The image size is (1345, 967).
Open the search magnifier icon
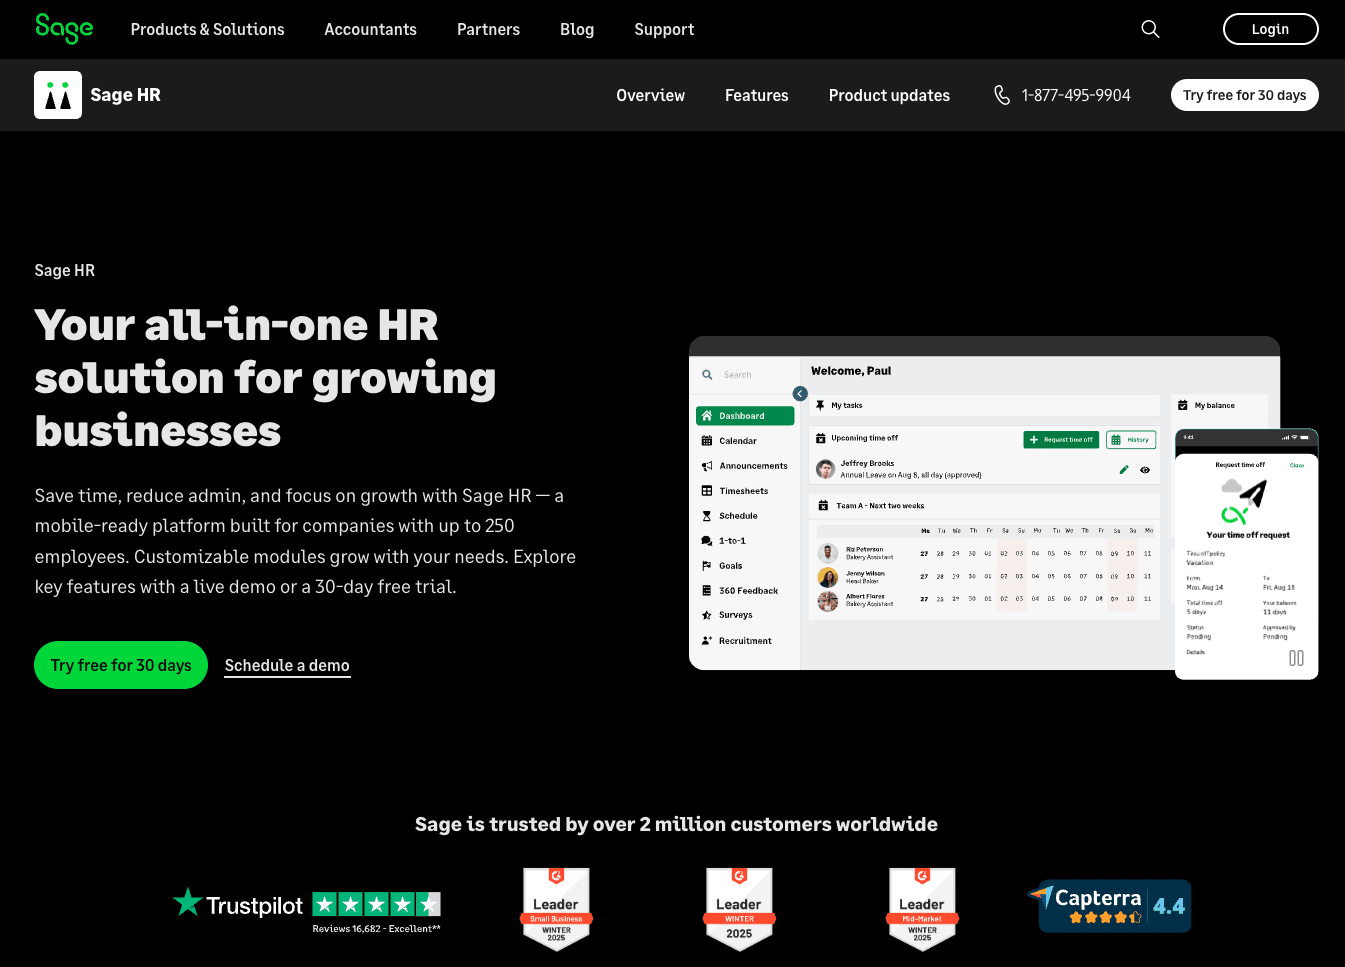pos(1150,29)
